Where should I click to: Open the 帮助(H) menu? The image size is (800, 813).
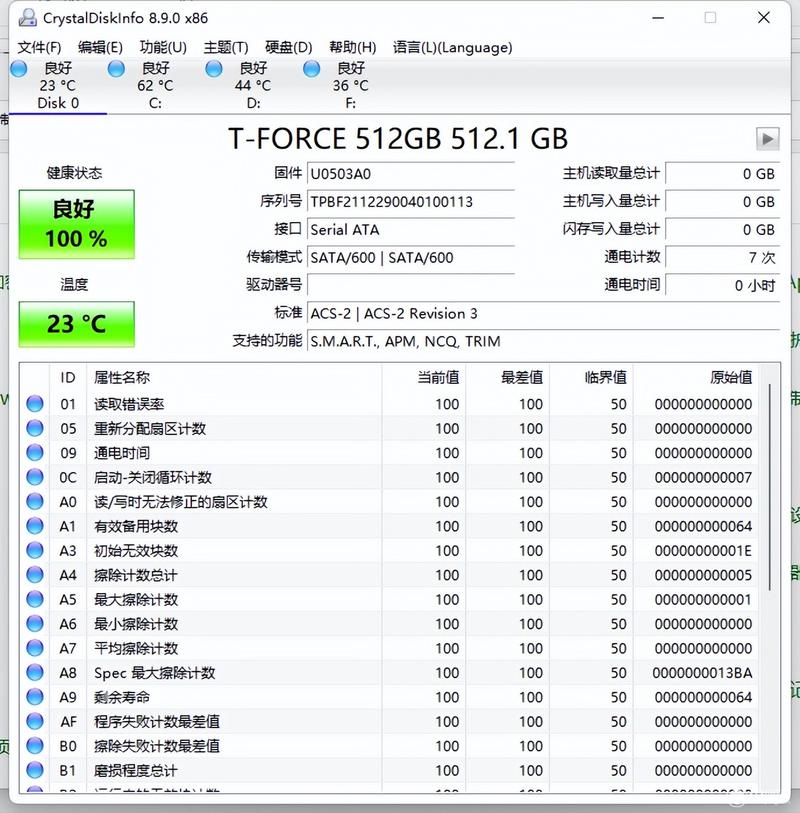click(353, 48)
